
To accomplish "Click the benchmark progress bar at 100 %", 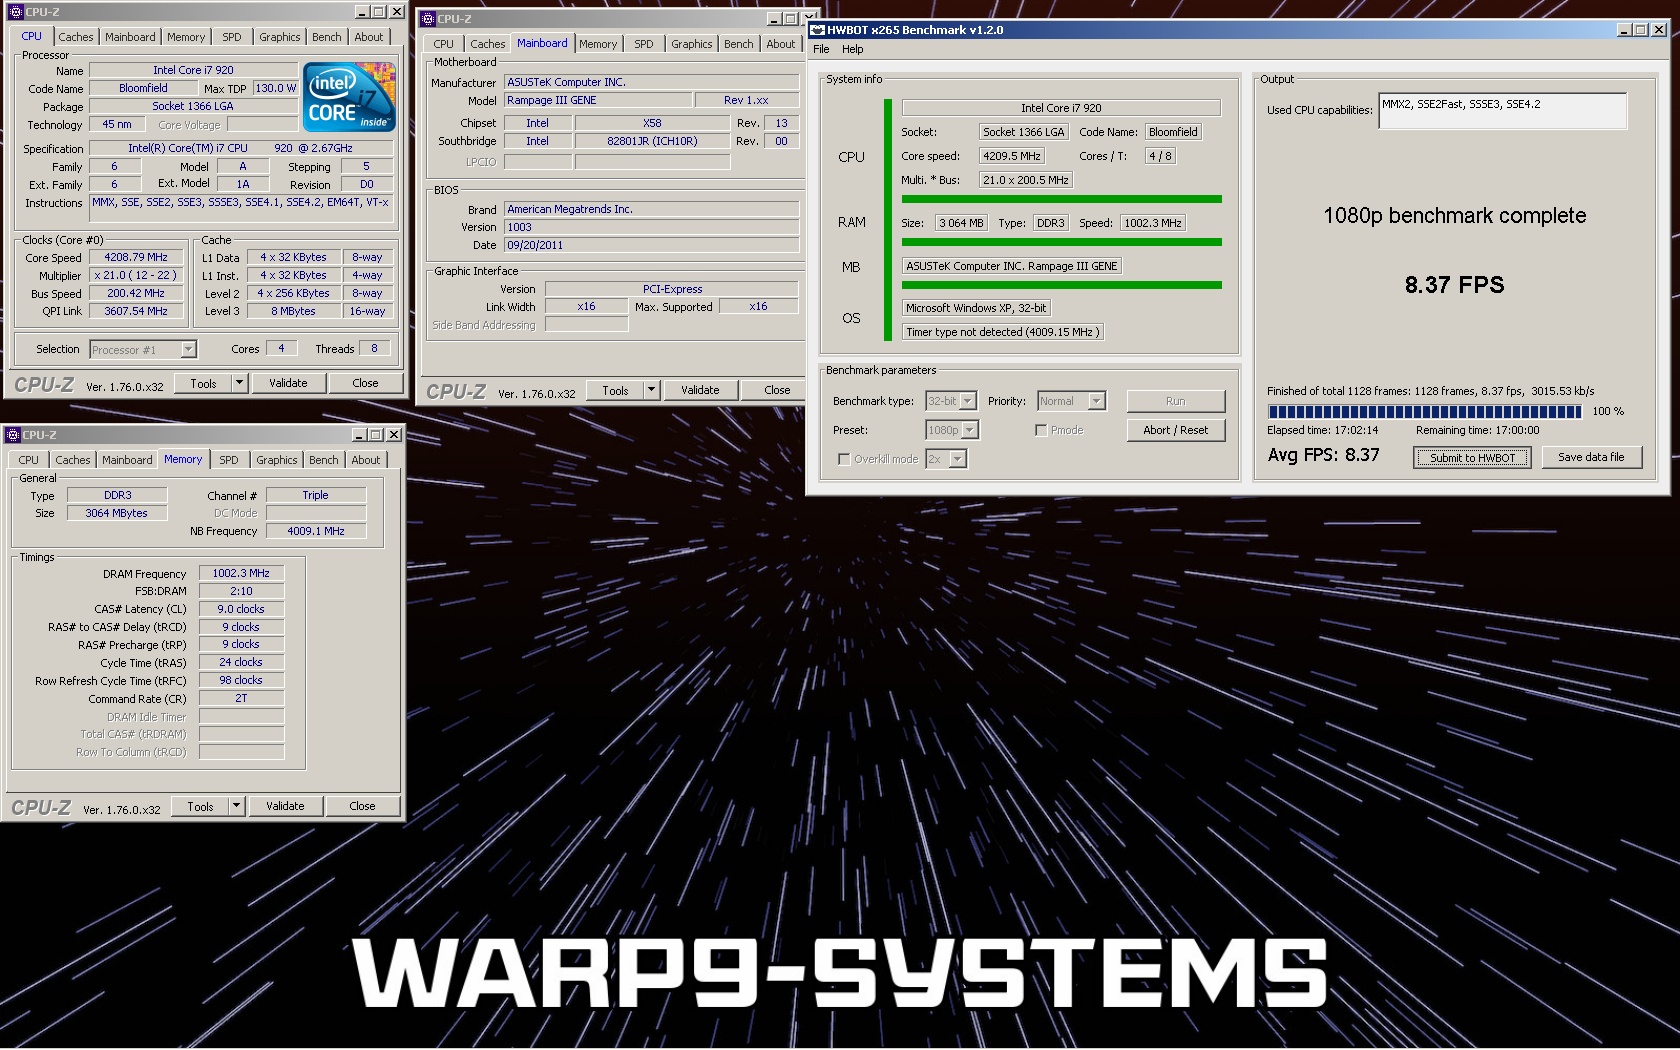I will [x=1425, y=411].
